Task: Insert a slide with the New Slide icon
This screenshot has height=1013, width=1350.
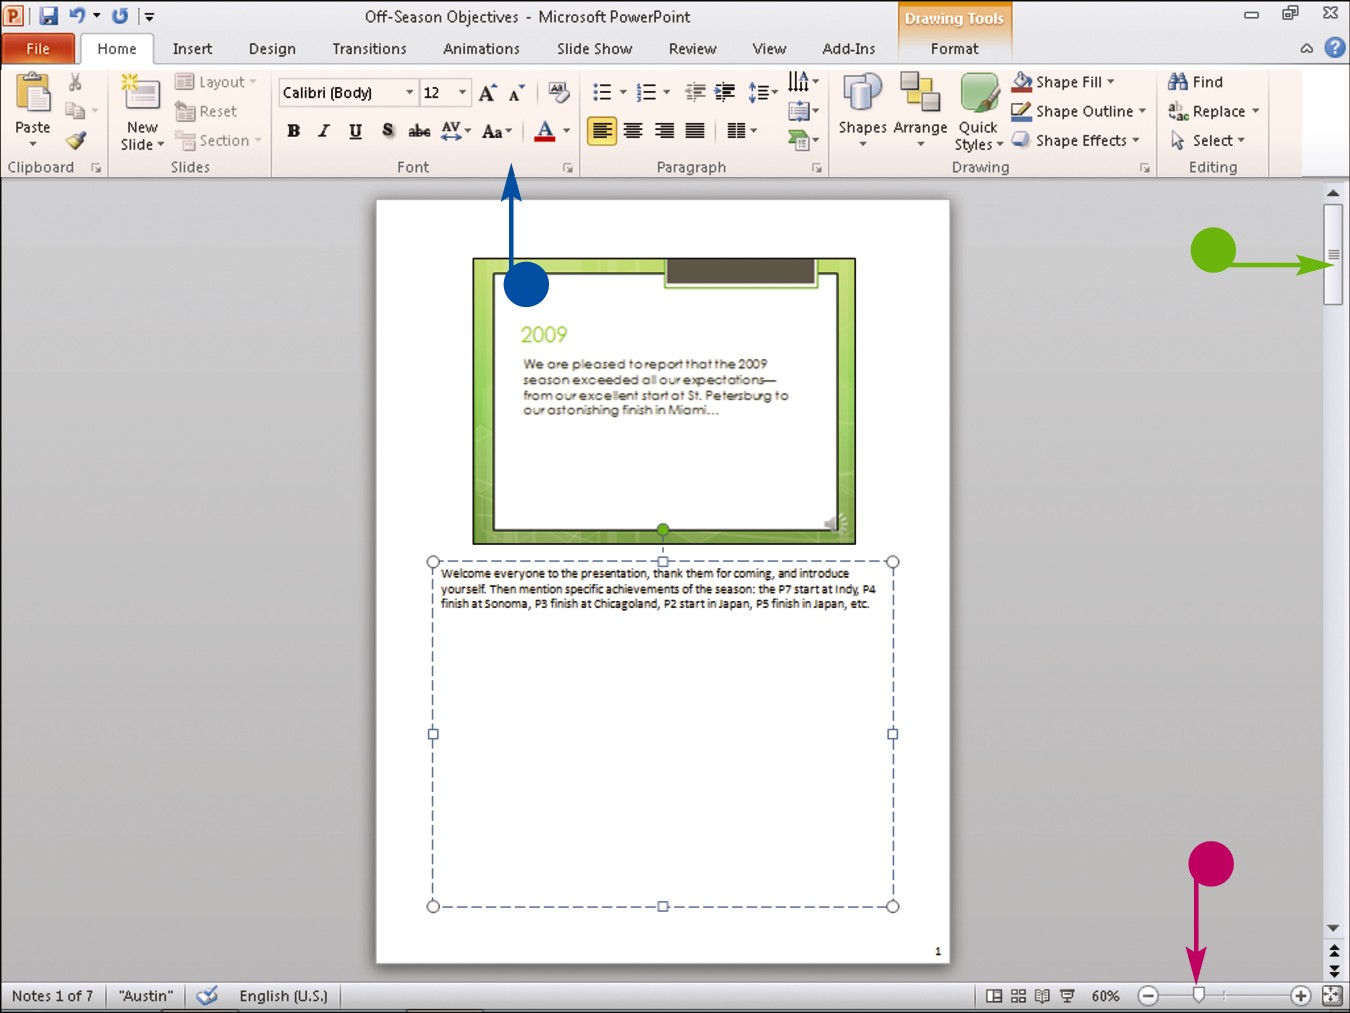Action: pyautogui.click(x=141, y=93)
